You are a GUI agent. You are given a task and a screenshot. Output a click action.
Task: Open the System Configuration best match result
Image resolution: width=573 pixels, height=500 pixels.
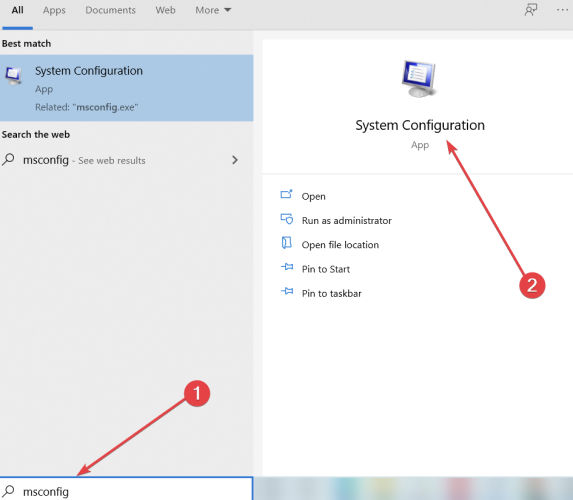pyautogui.click(x=126, y=88)
